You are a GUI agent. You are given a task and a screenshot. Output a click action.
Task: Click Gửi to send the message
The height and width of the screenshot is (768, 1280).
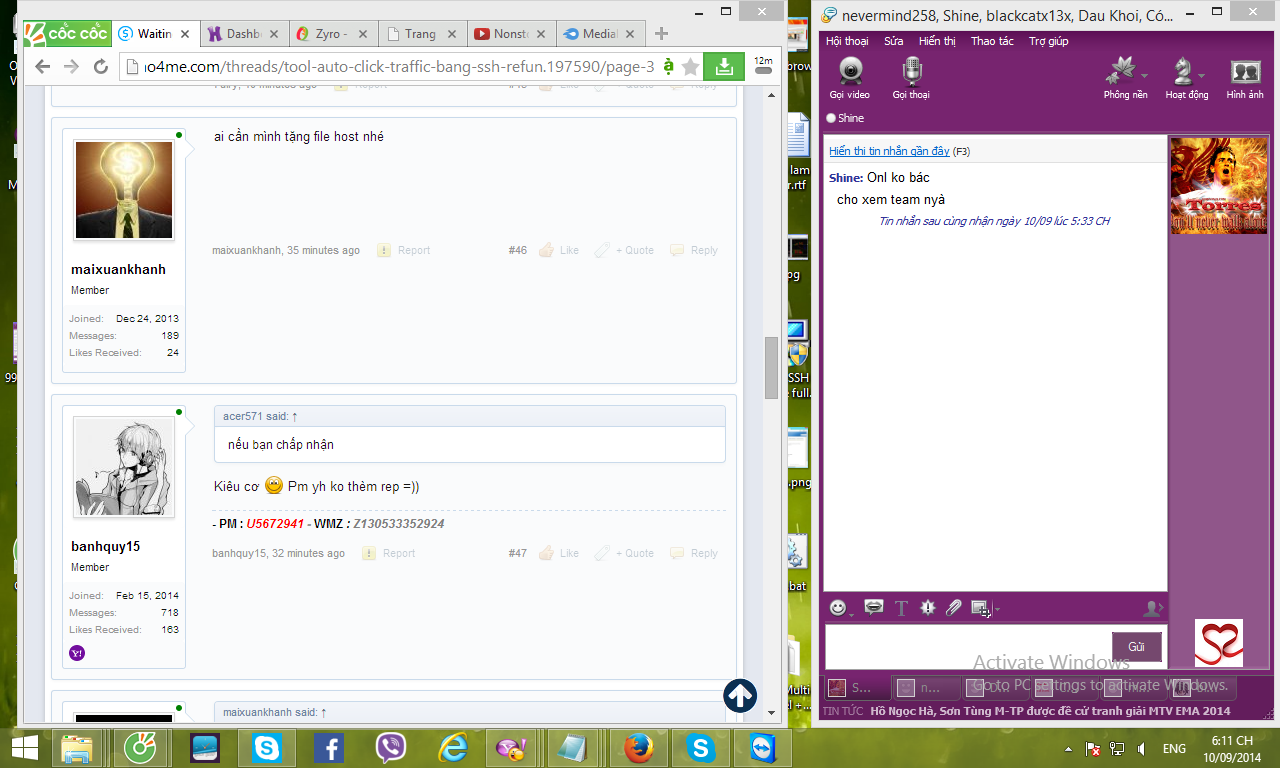pos(1137,646)
